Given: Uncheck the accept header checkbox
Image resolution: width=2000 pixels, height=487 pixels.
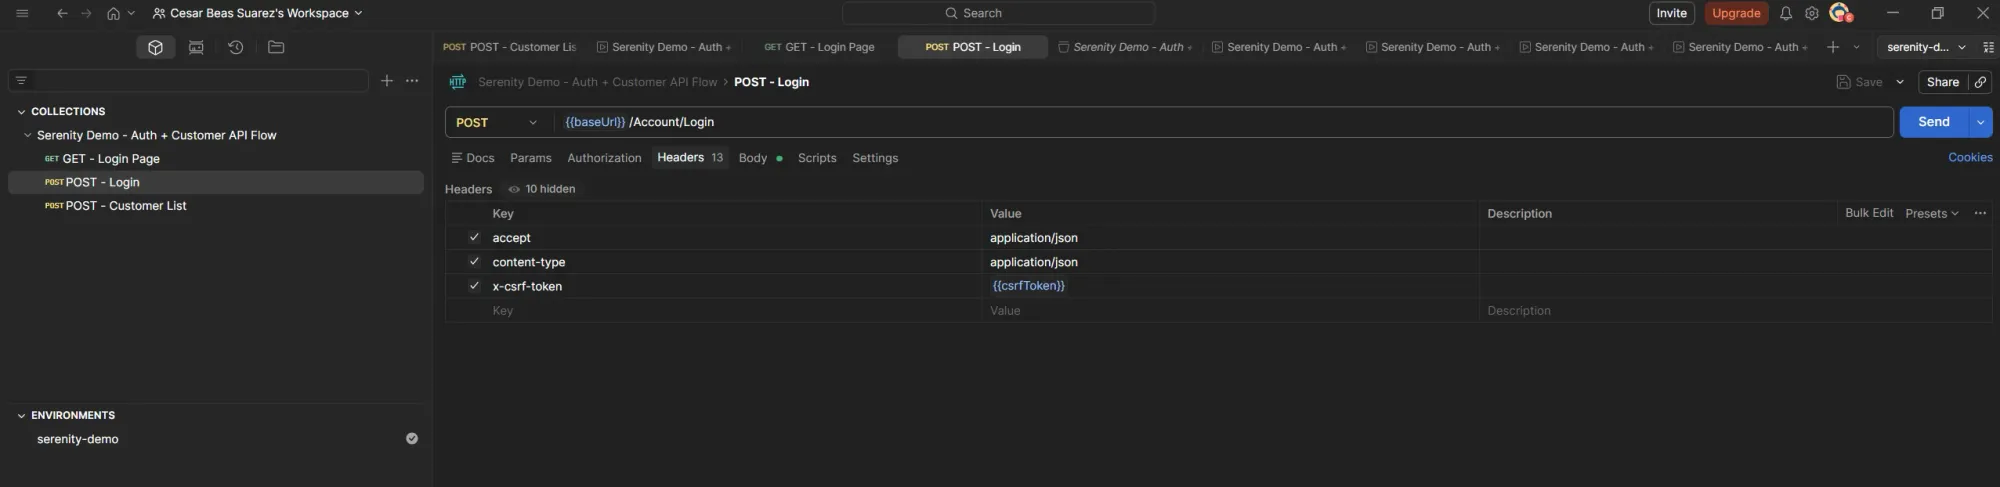Looking at the screenshot, I should [x=474, y=238].
